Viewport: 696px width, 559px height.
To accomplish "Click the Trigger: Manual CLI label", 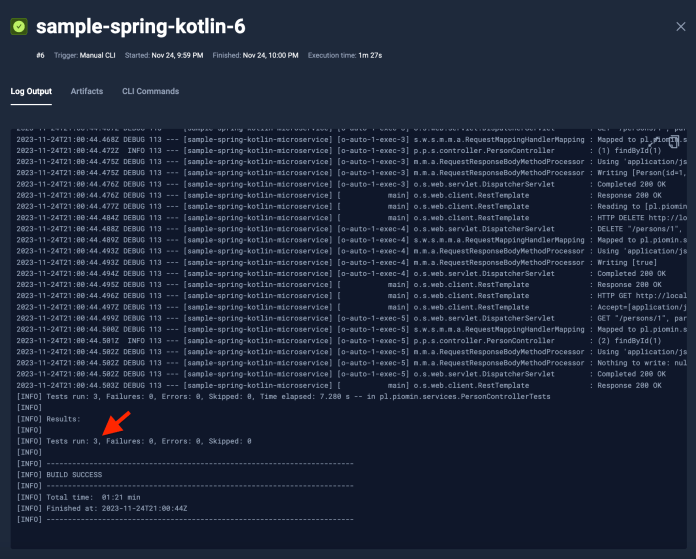I will [85, 56].
